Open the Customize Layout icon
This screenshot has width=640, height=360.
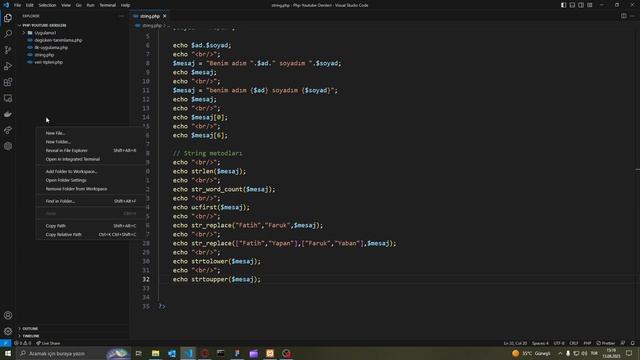(x=590, y=5)
